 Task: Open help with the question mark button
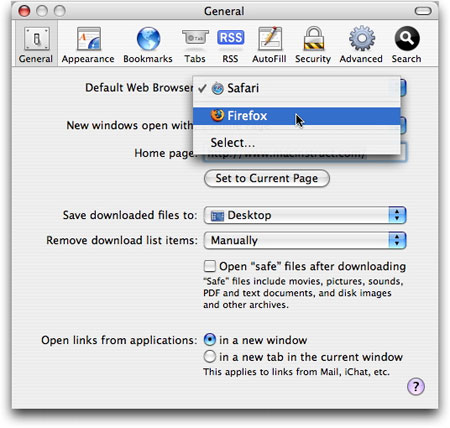416,387
